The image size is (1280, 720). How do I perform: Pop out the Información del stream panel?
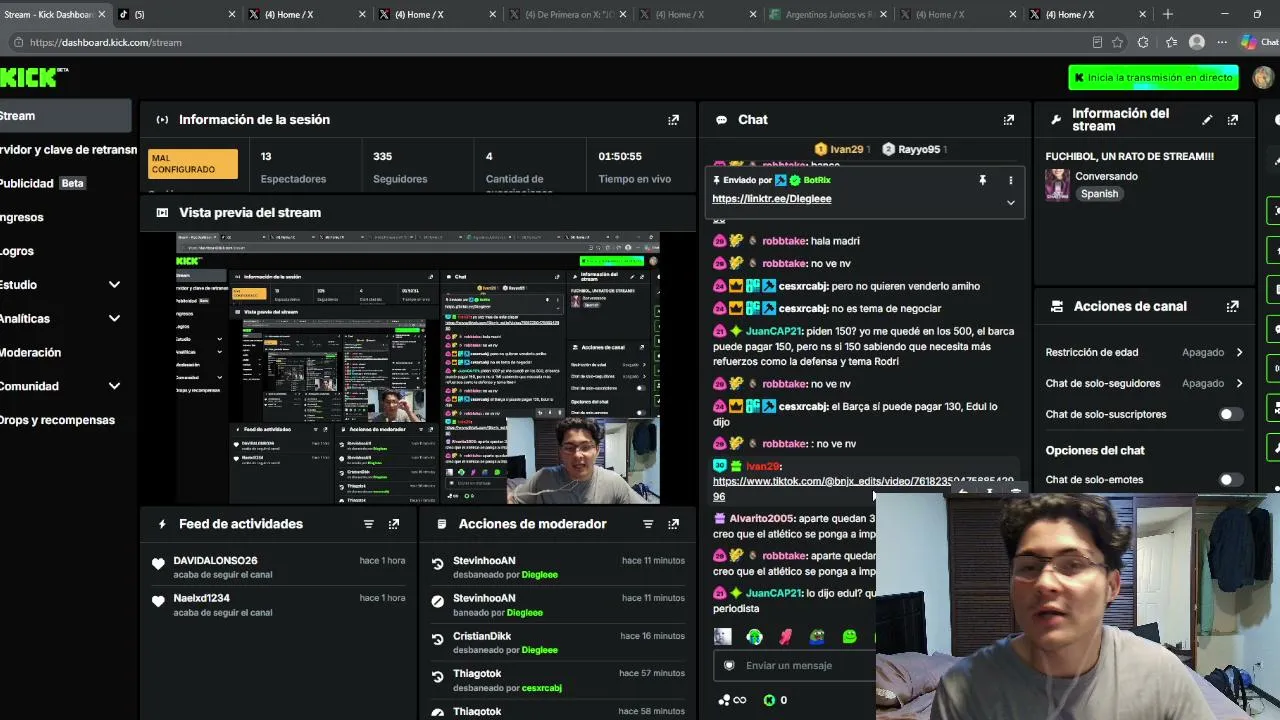point(1232,120)
